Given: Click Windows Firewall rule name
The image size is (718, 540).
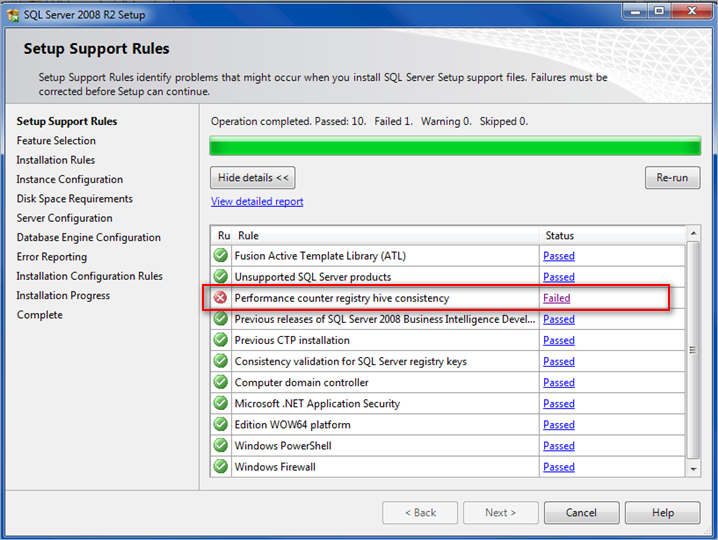Looking at the screenshot, I should click(275, 467).
